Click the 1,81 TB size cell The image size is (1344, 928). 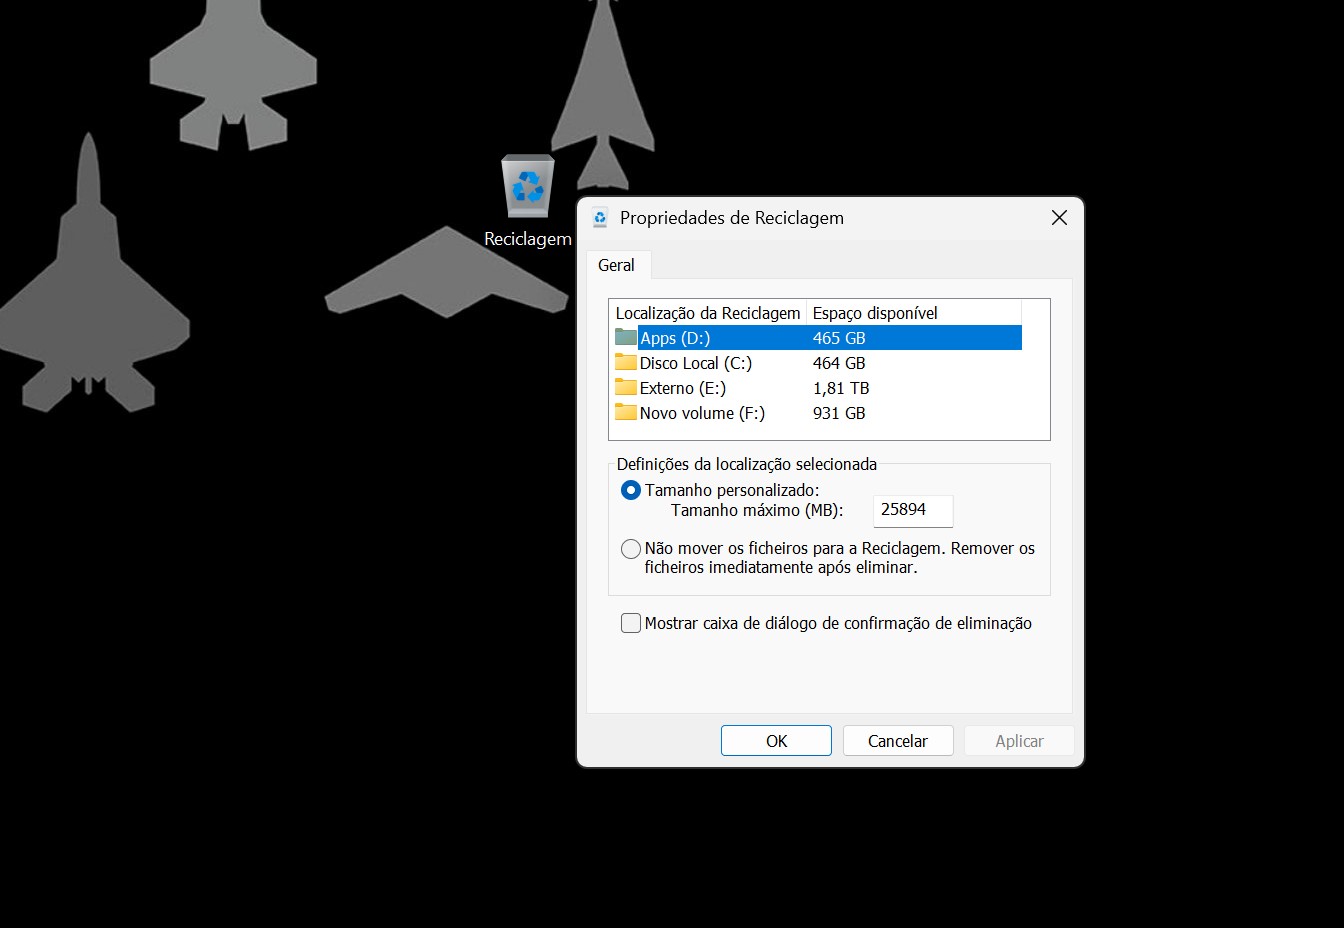point(841,388)
